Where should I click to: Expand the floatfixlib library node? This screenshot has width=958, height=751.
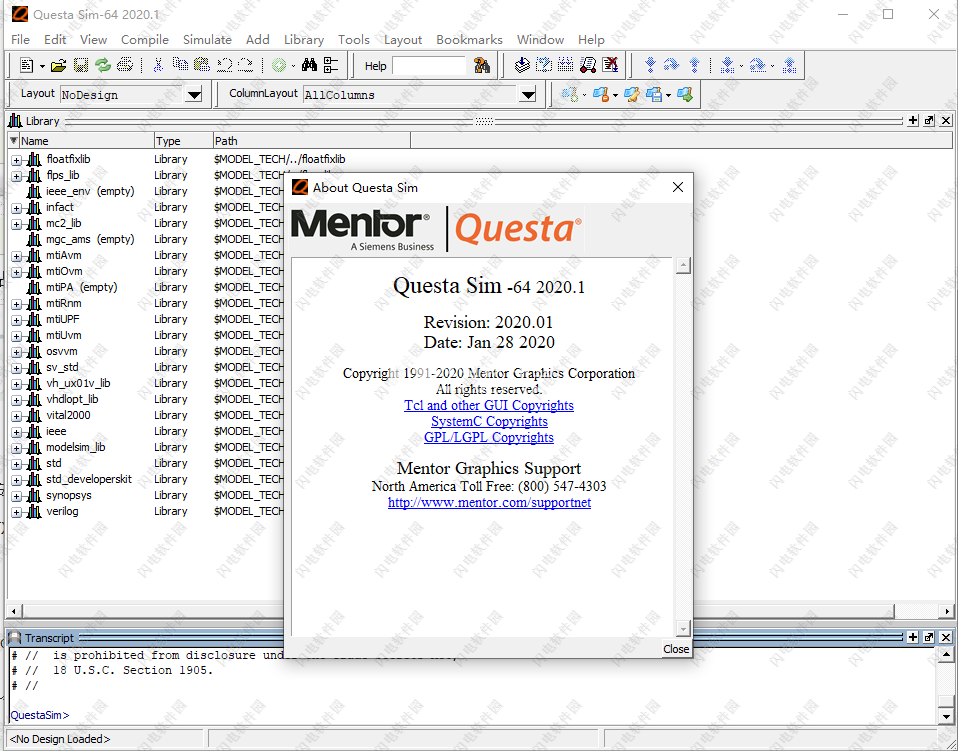[x=16, y=160]
